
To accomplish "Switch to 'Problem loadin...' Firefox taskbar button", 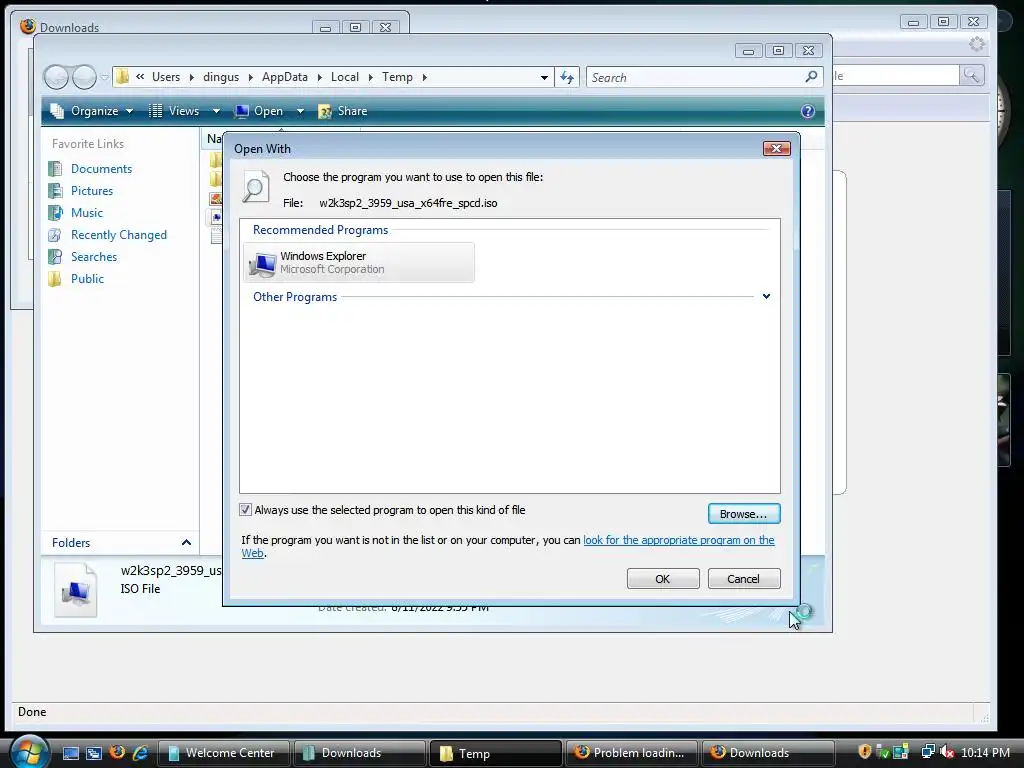I will 631,753.
